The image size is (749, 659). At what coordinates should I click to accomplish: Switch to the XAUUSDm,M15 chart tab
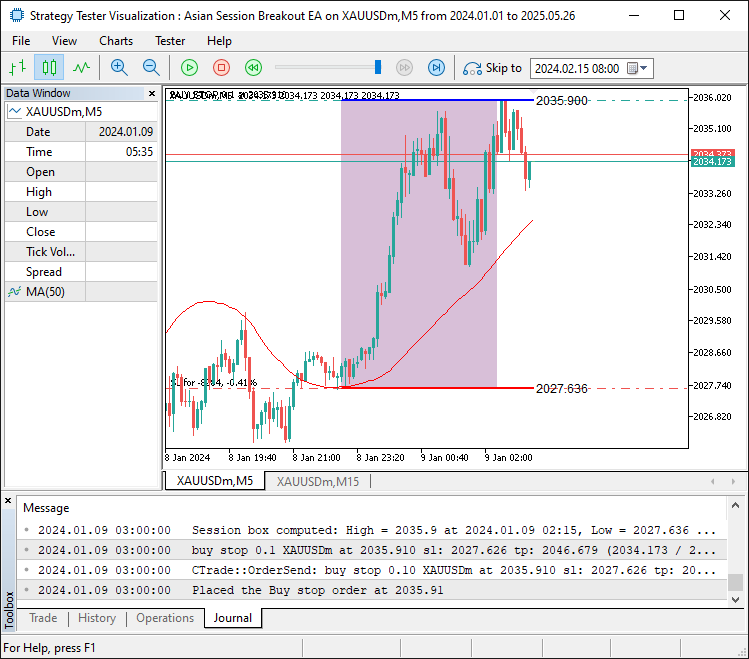pyautogui.click(x=317, y=481)
